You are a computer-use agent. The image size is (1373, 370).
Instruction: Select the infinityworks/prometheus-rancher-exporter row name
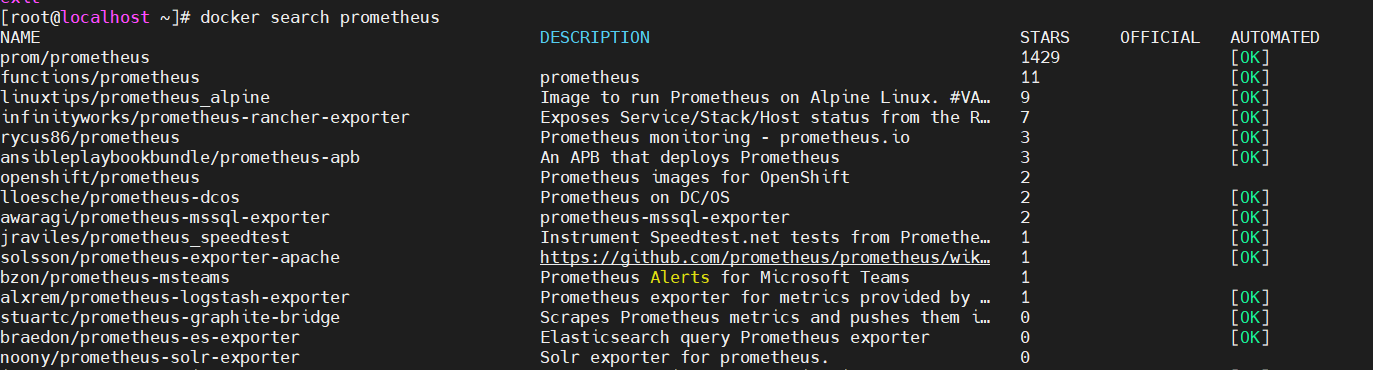coord(205,118)
